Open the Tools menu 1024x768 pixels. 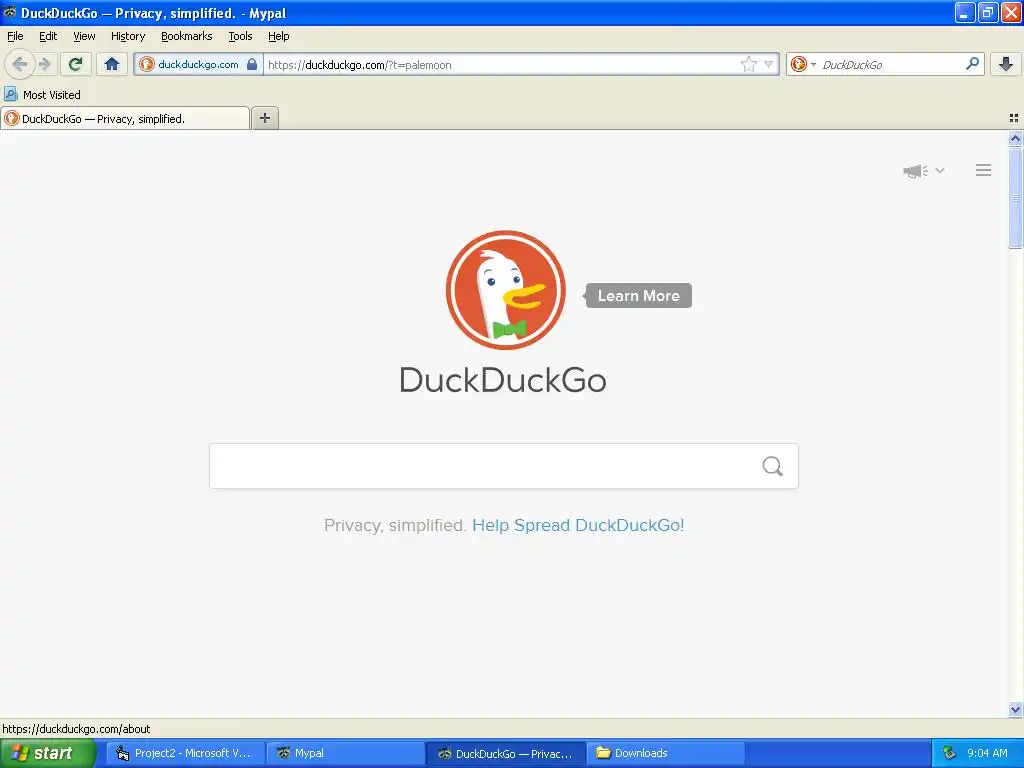pyautogui.click(x=240, y=36)
